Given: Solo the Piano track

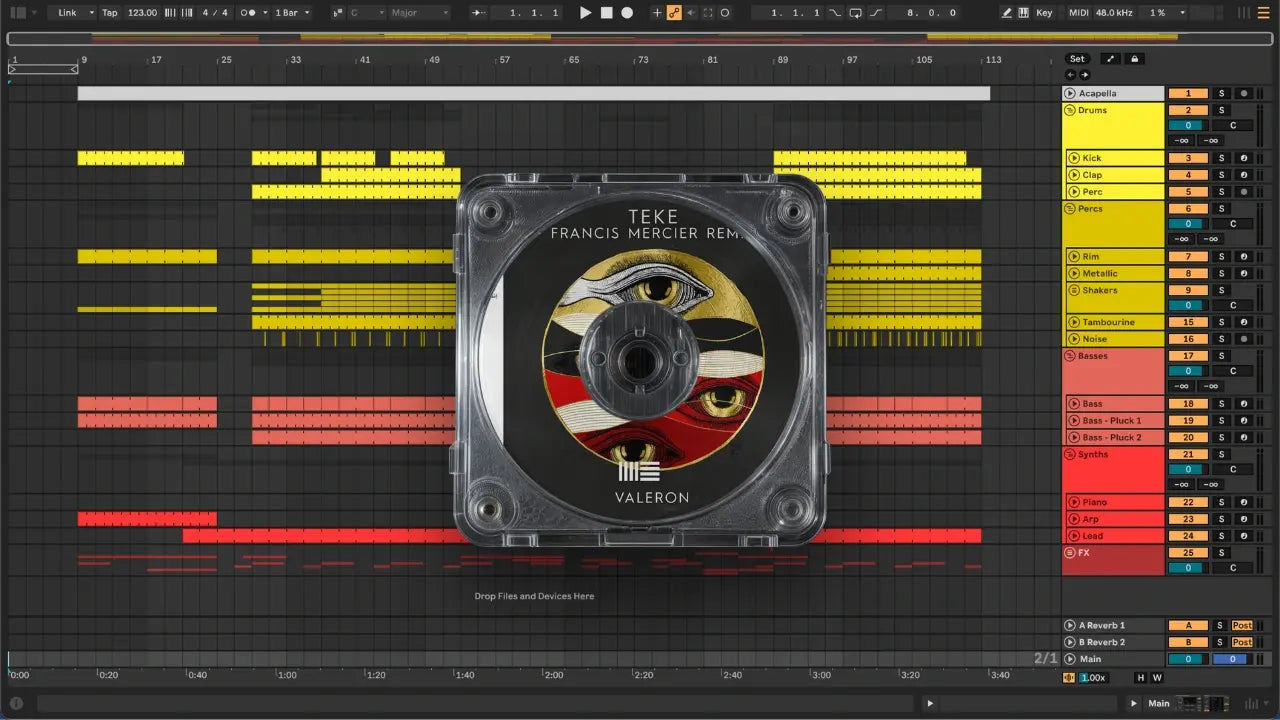Looking at the screenshot, I should click(x=1221, y=502).
